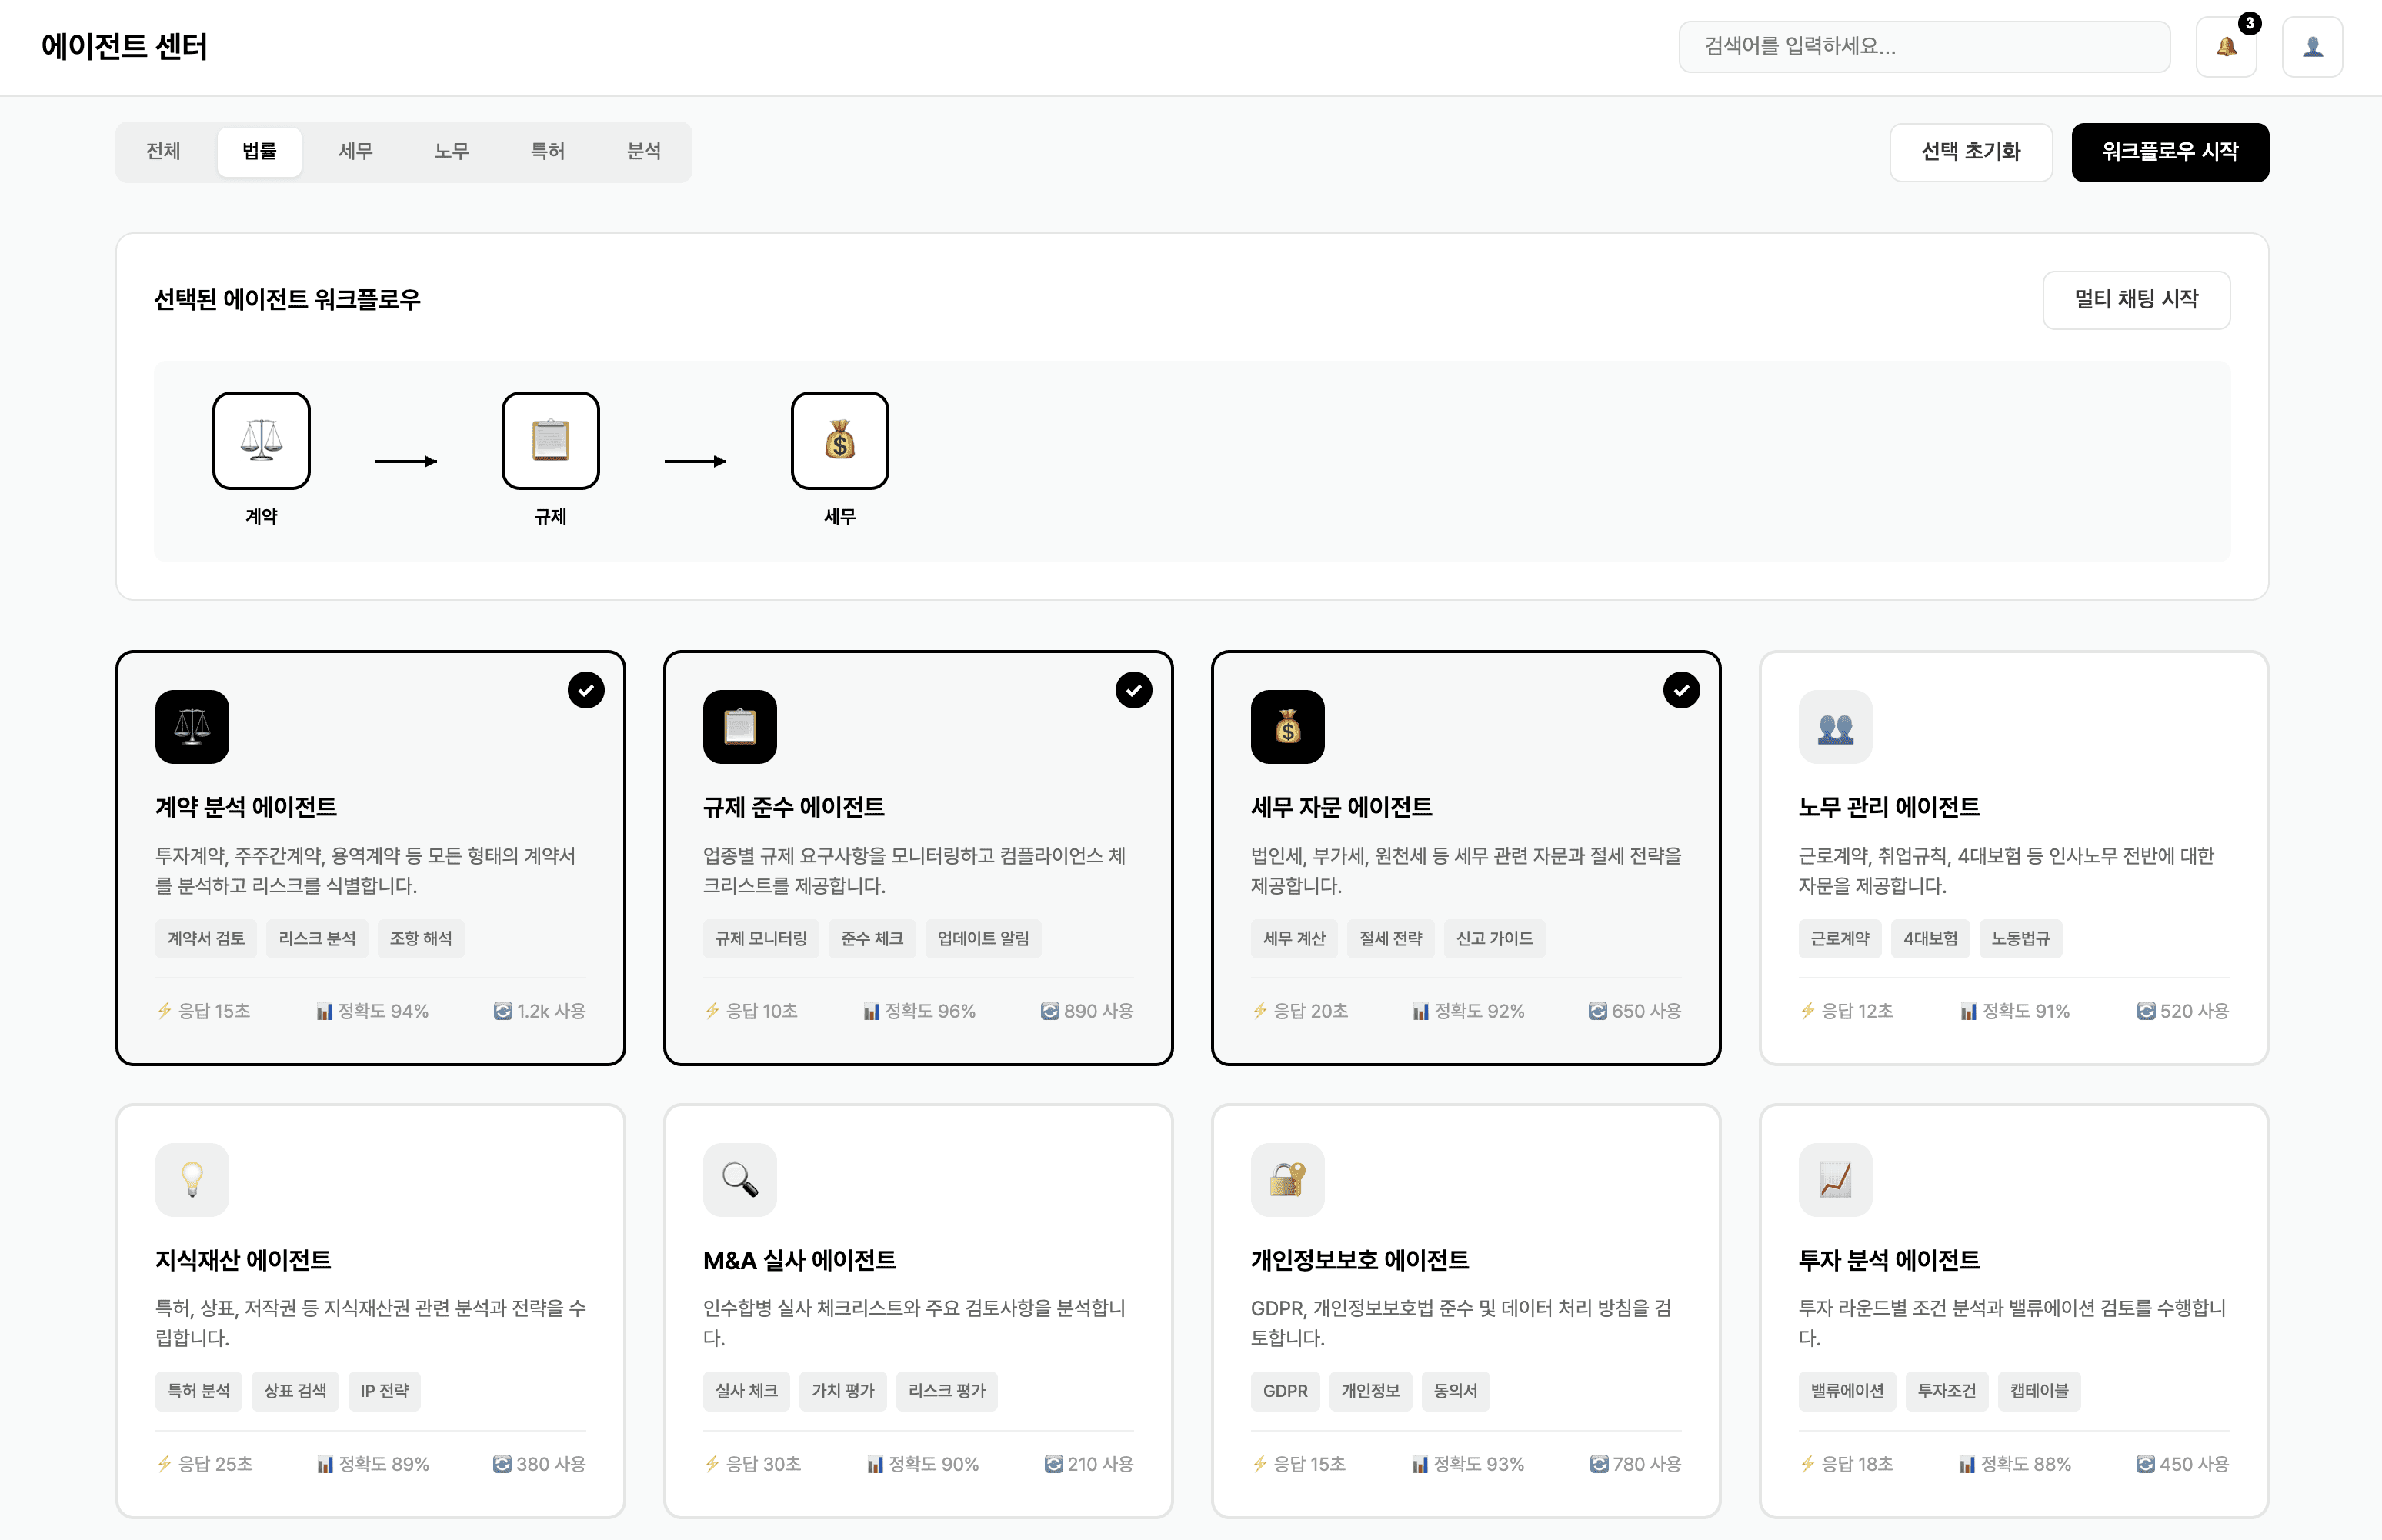
Task: Uncheck the 세무 자문 에이전트 checkmark
Action: 1681,690
